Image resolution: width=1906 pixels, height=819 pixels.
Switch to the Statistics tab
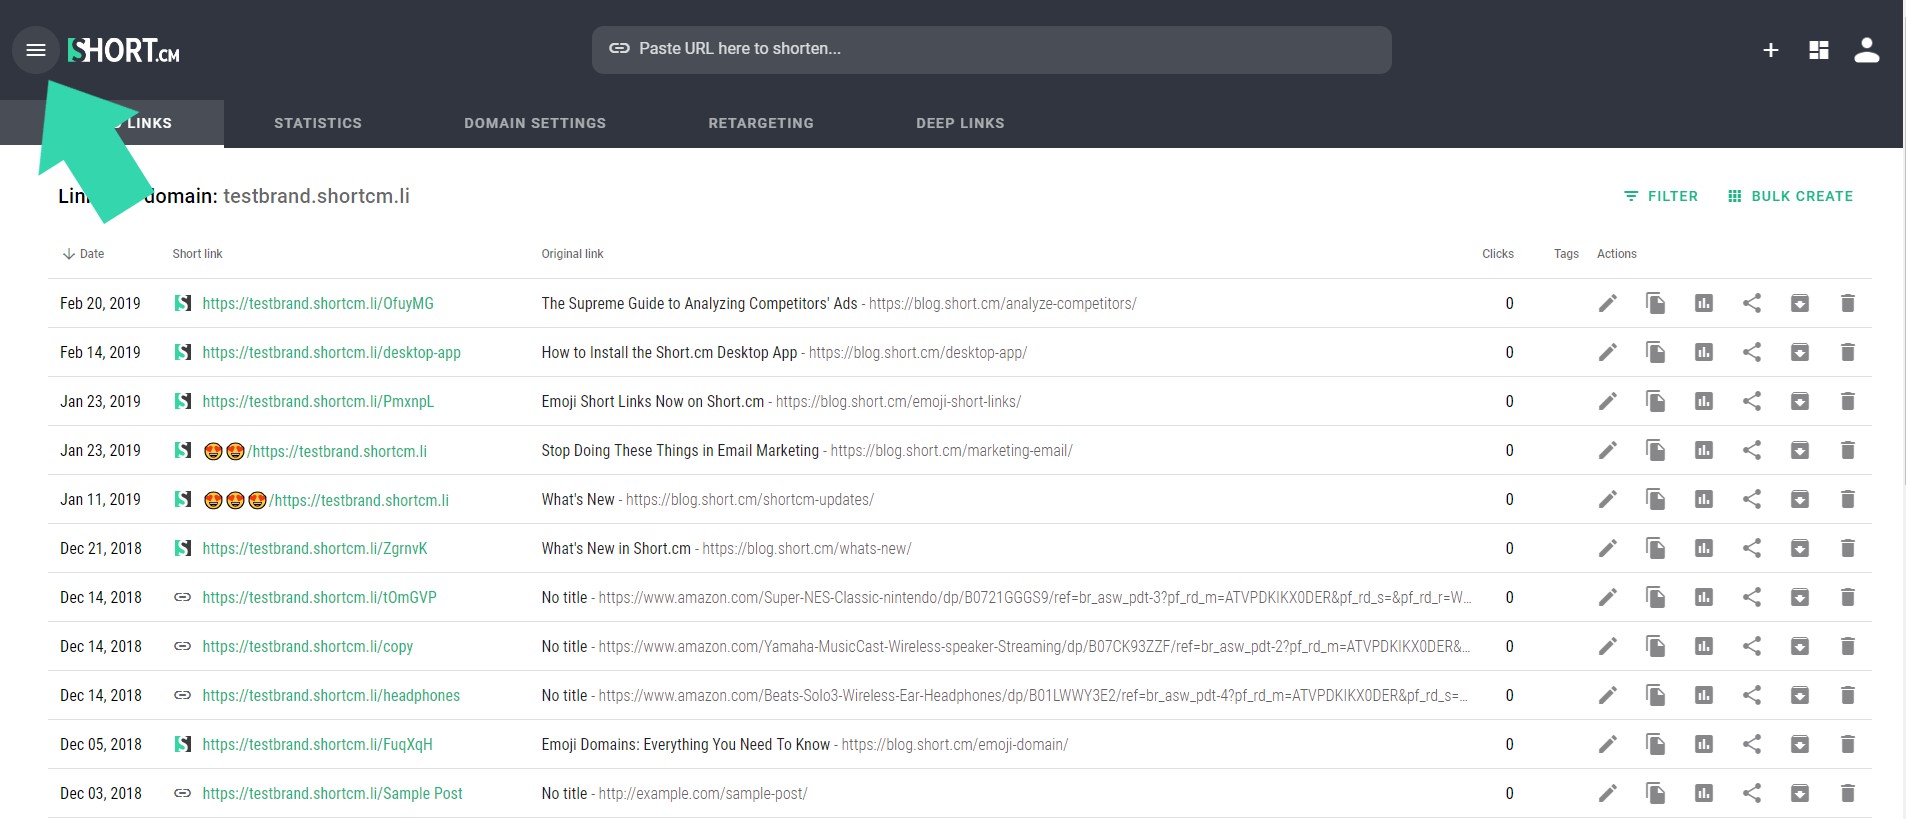(318, 123)
